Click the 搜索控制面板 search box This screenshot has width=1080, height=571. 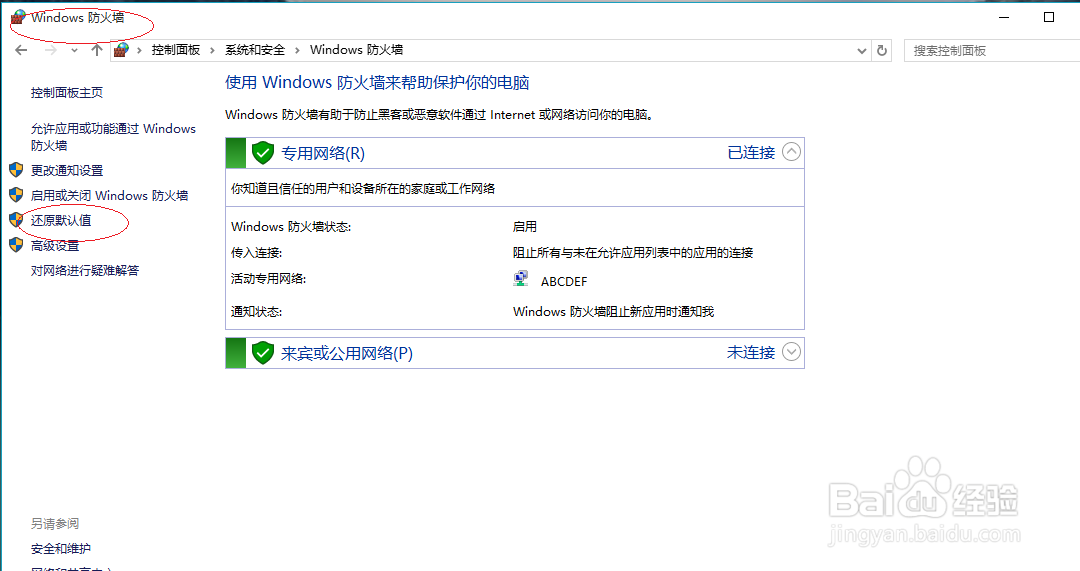click(x=992, y=50)
